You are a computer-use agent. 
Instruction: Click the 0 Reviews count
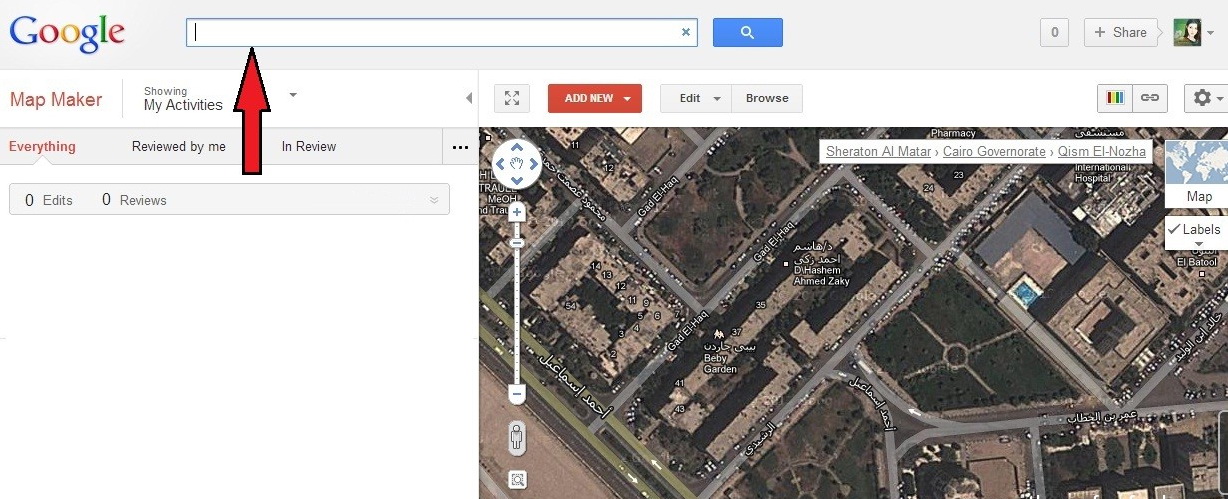pos(134,200)
